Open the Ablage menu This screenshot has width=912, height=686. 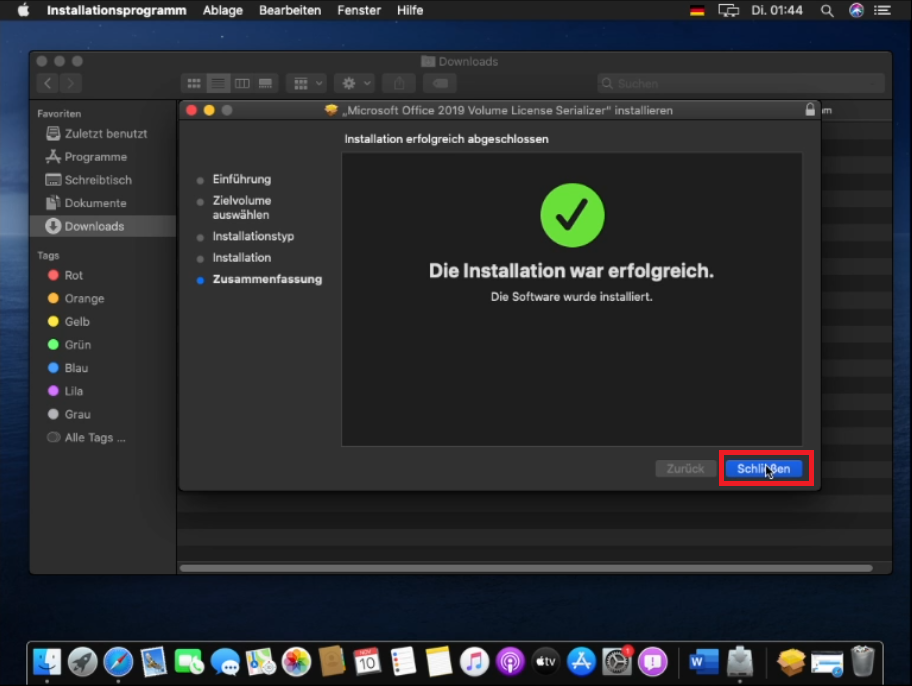tap(222, 10)
